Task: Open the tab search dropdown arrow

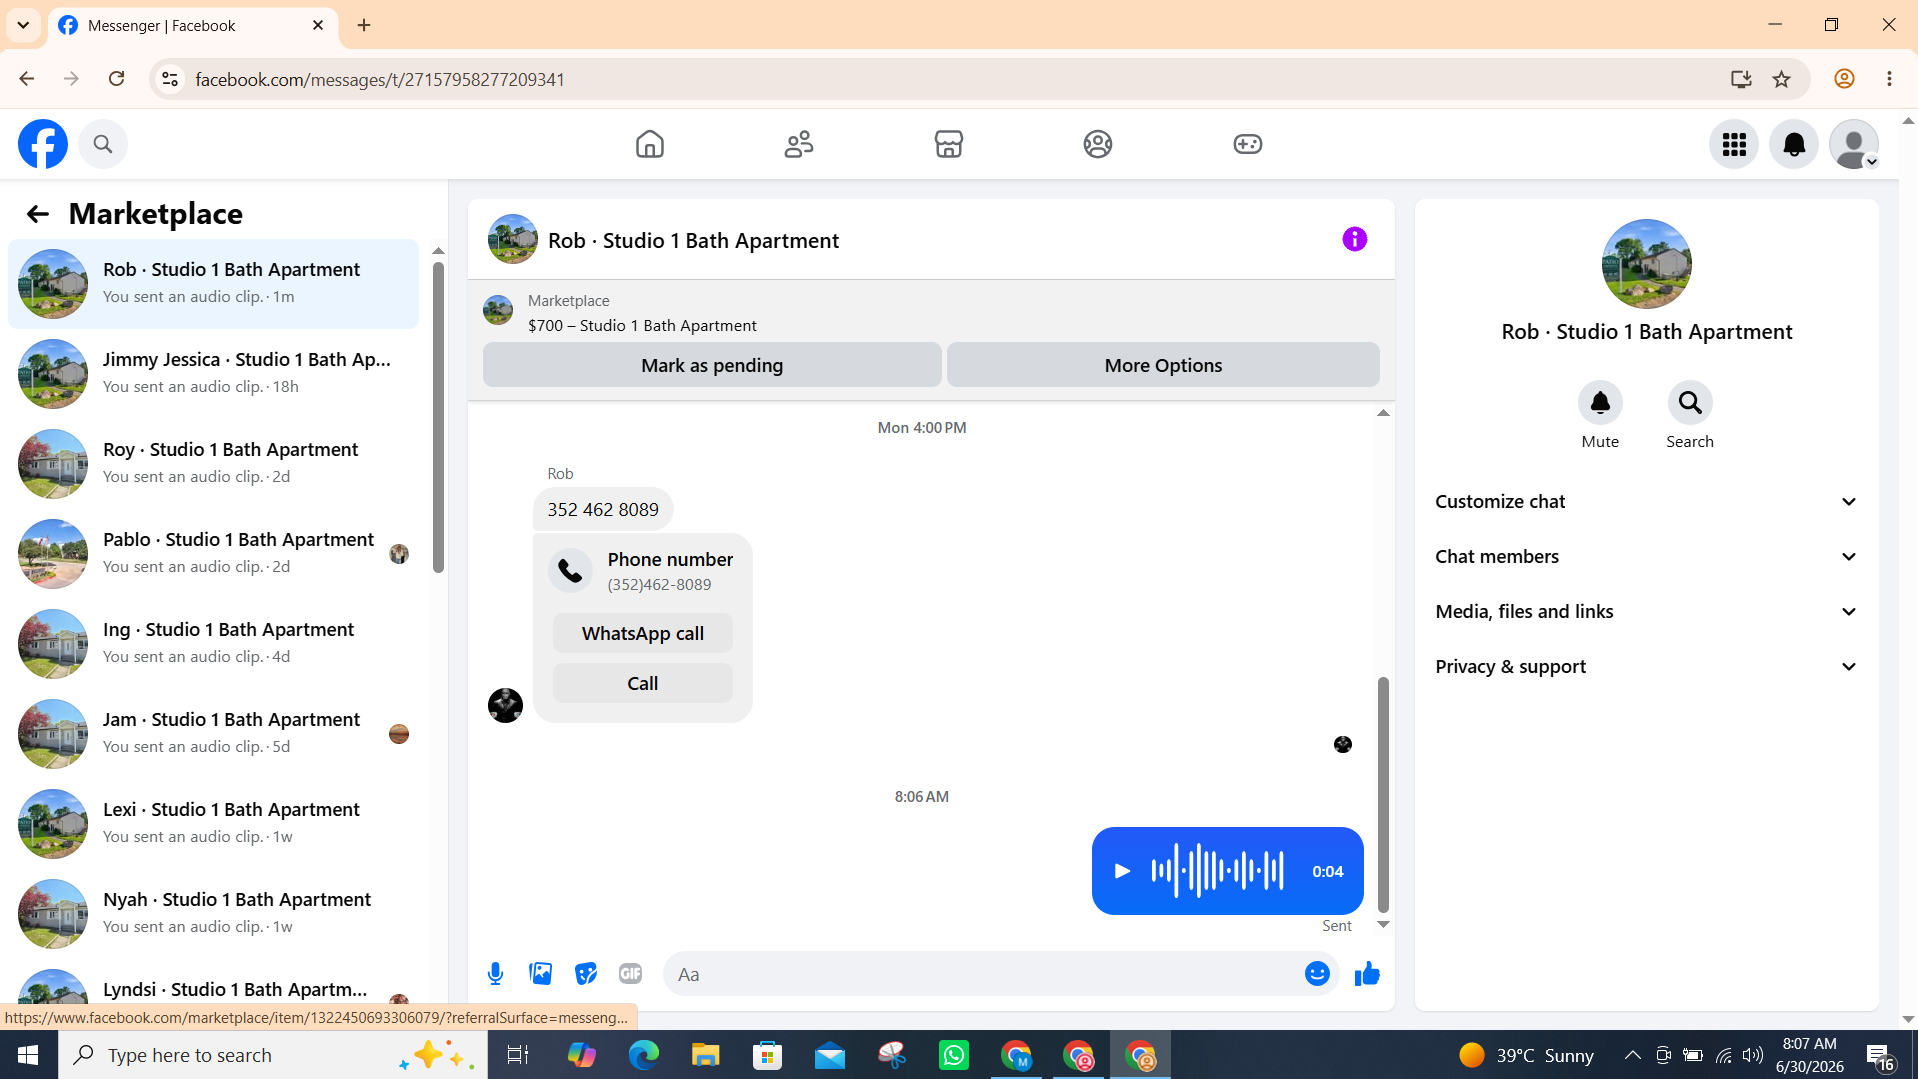Action: tap(23, 25)
